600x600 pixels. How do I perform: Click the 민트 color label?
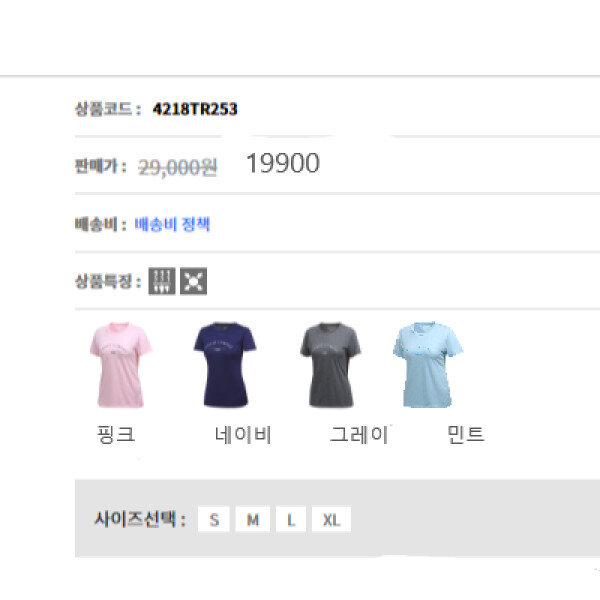[x=465, y=434]
